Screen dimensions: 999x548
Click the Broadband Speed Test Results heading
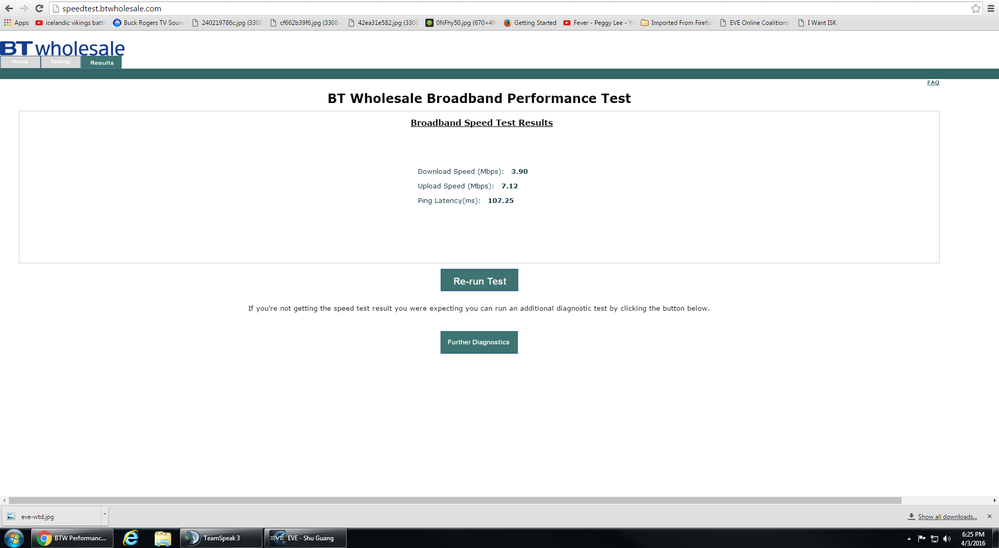coord(482,123)
